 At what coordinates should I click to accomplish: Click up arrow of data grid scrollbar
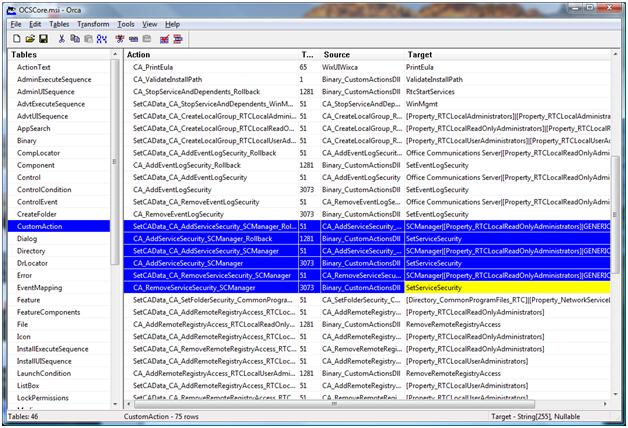coord(615,54)
